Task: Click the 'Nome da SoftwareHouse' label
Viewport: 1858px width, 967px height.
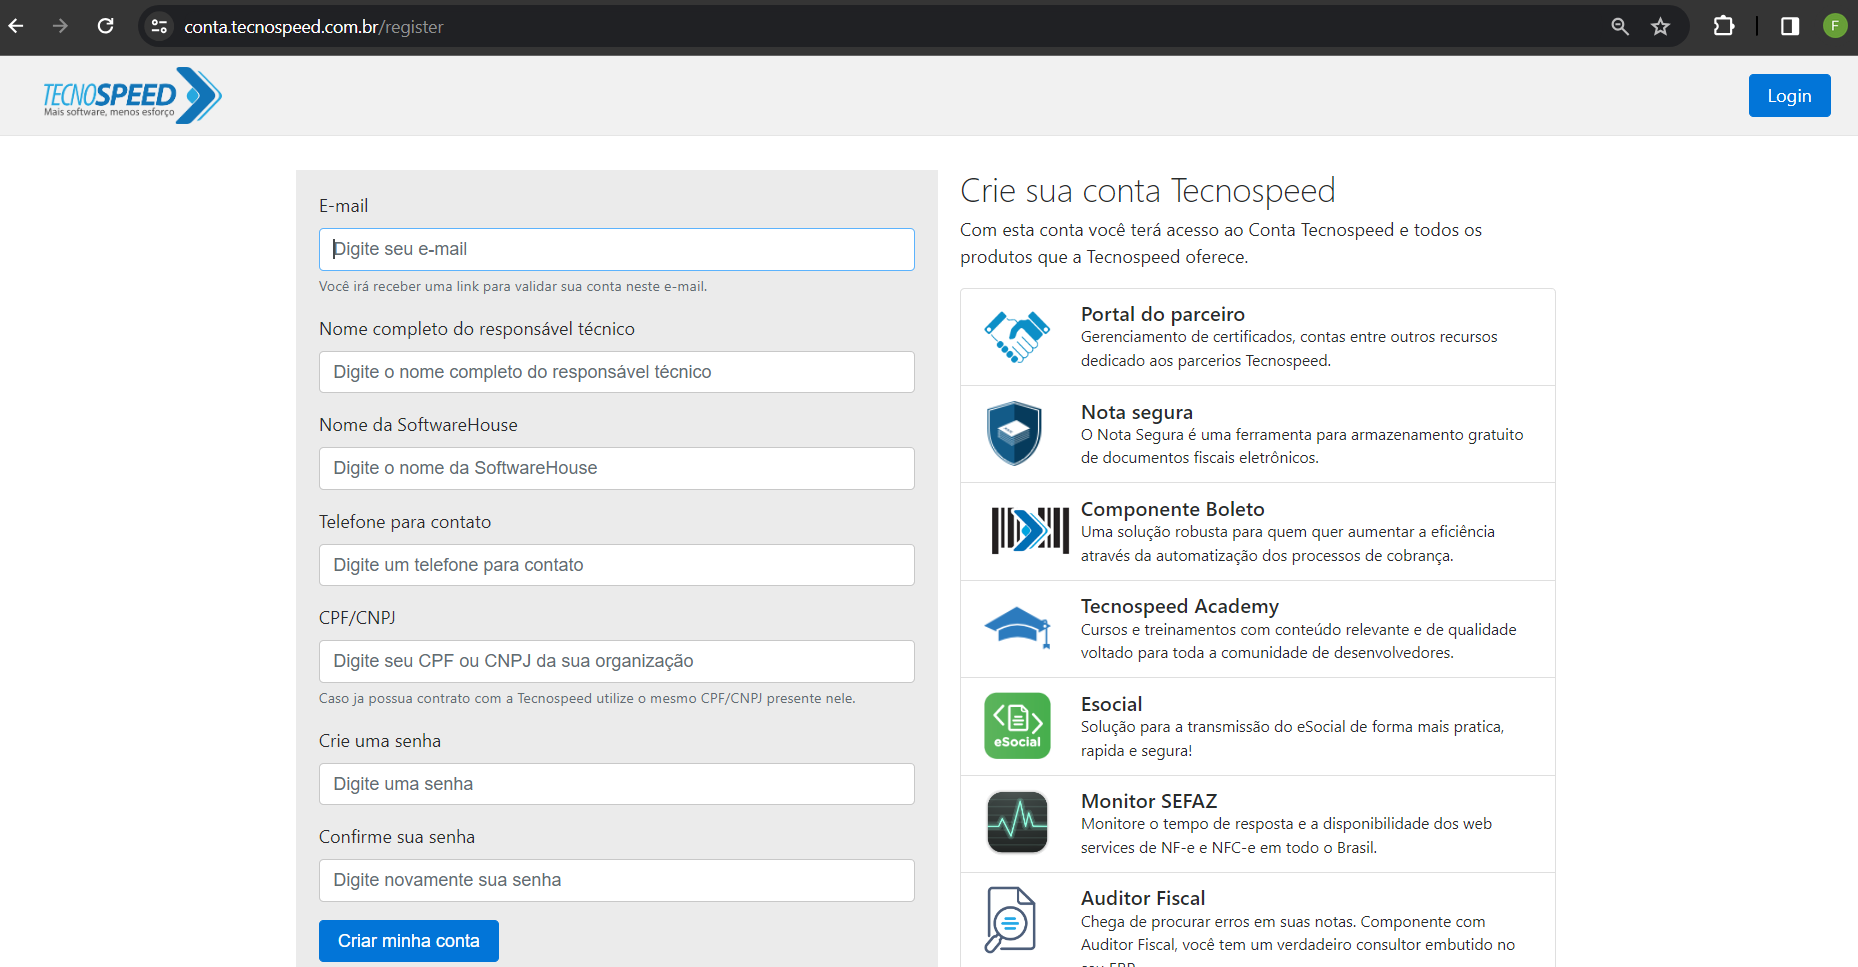Action: point(418,425)
